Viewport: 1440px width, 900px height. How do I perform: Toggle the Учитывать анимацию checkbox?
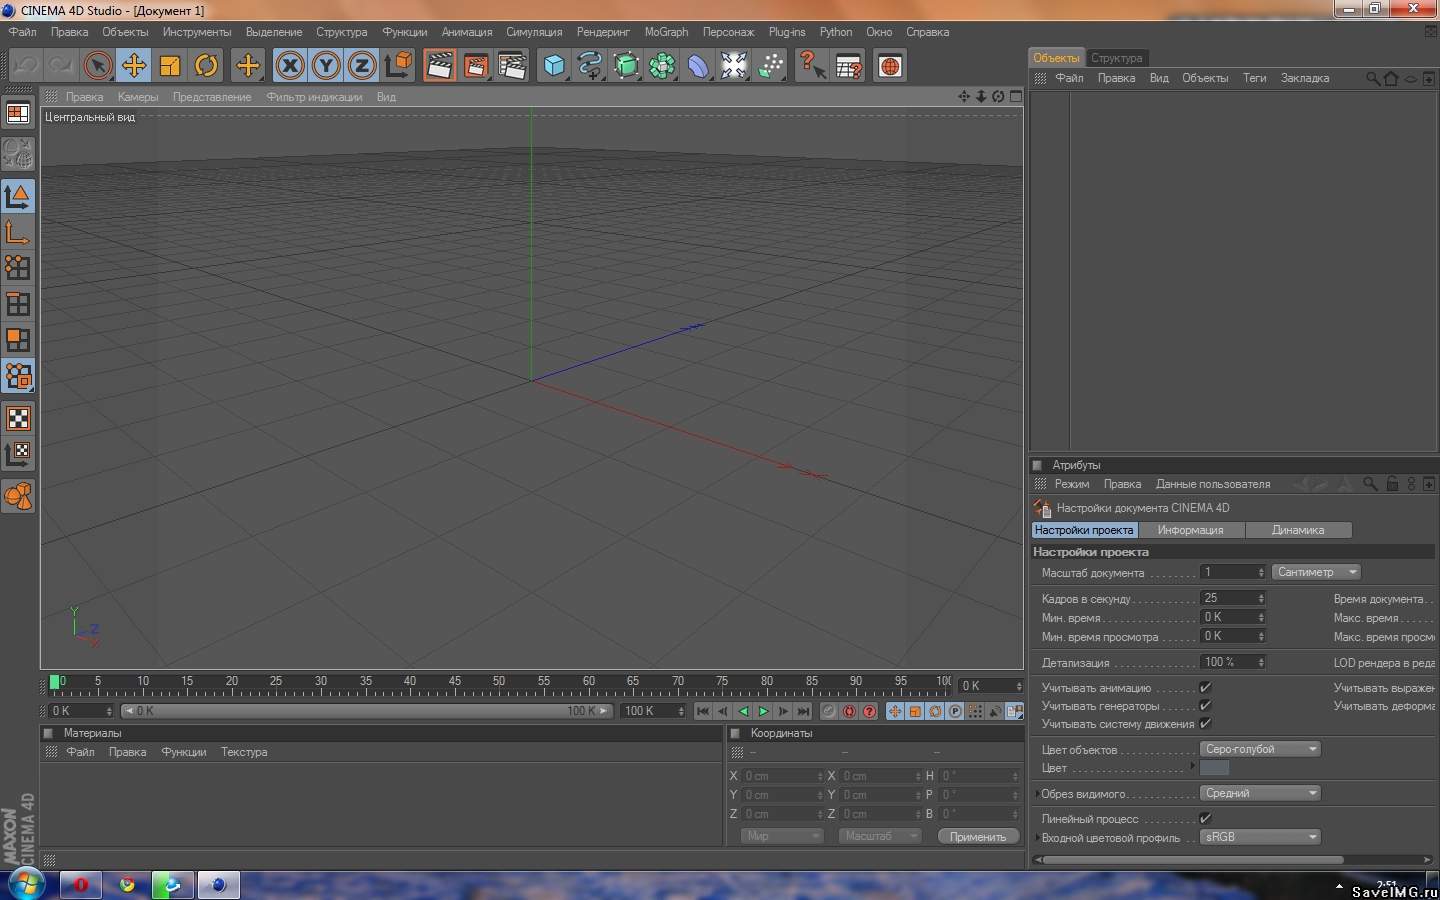(x=1205, y=687)
